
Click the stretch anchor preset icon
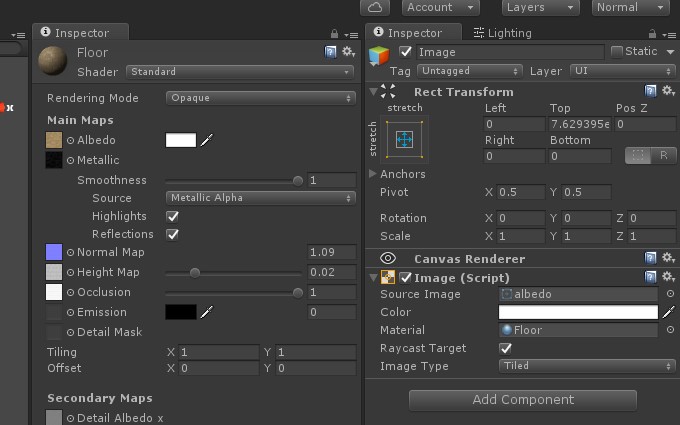pyautogui.click(x=404, y=140)
